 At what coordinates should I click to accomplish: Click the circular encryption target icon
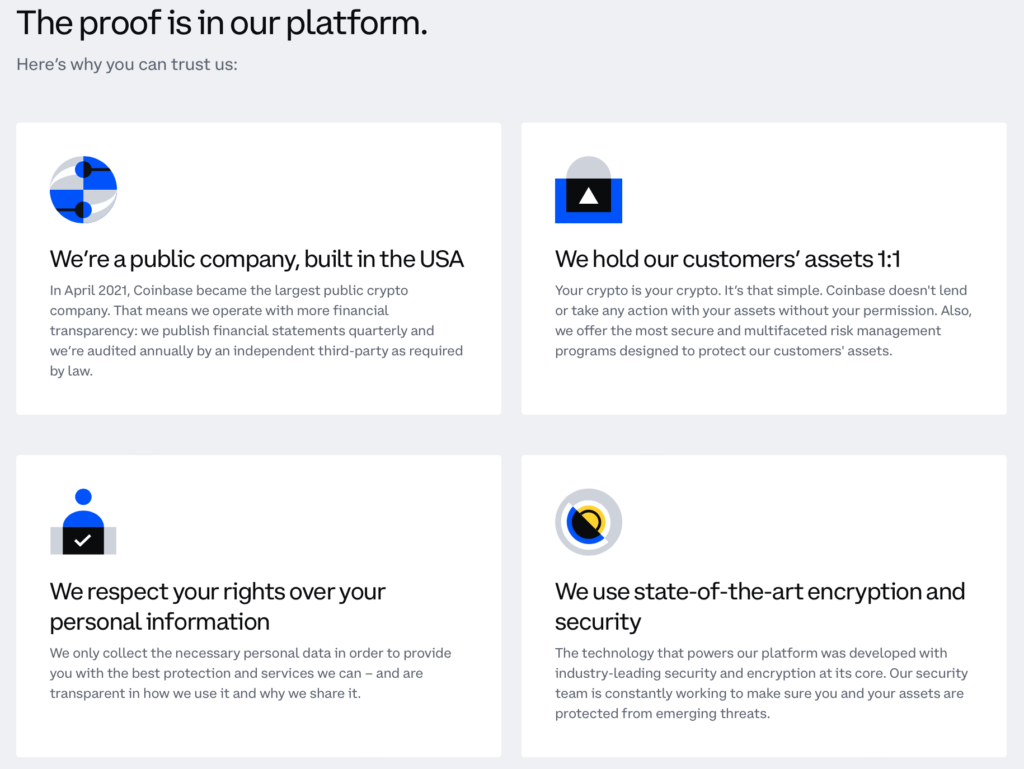pos(588,522)
